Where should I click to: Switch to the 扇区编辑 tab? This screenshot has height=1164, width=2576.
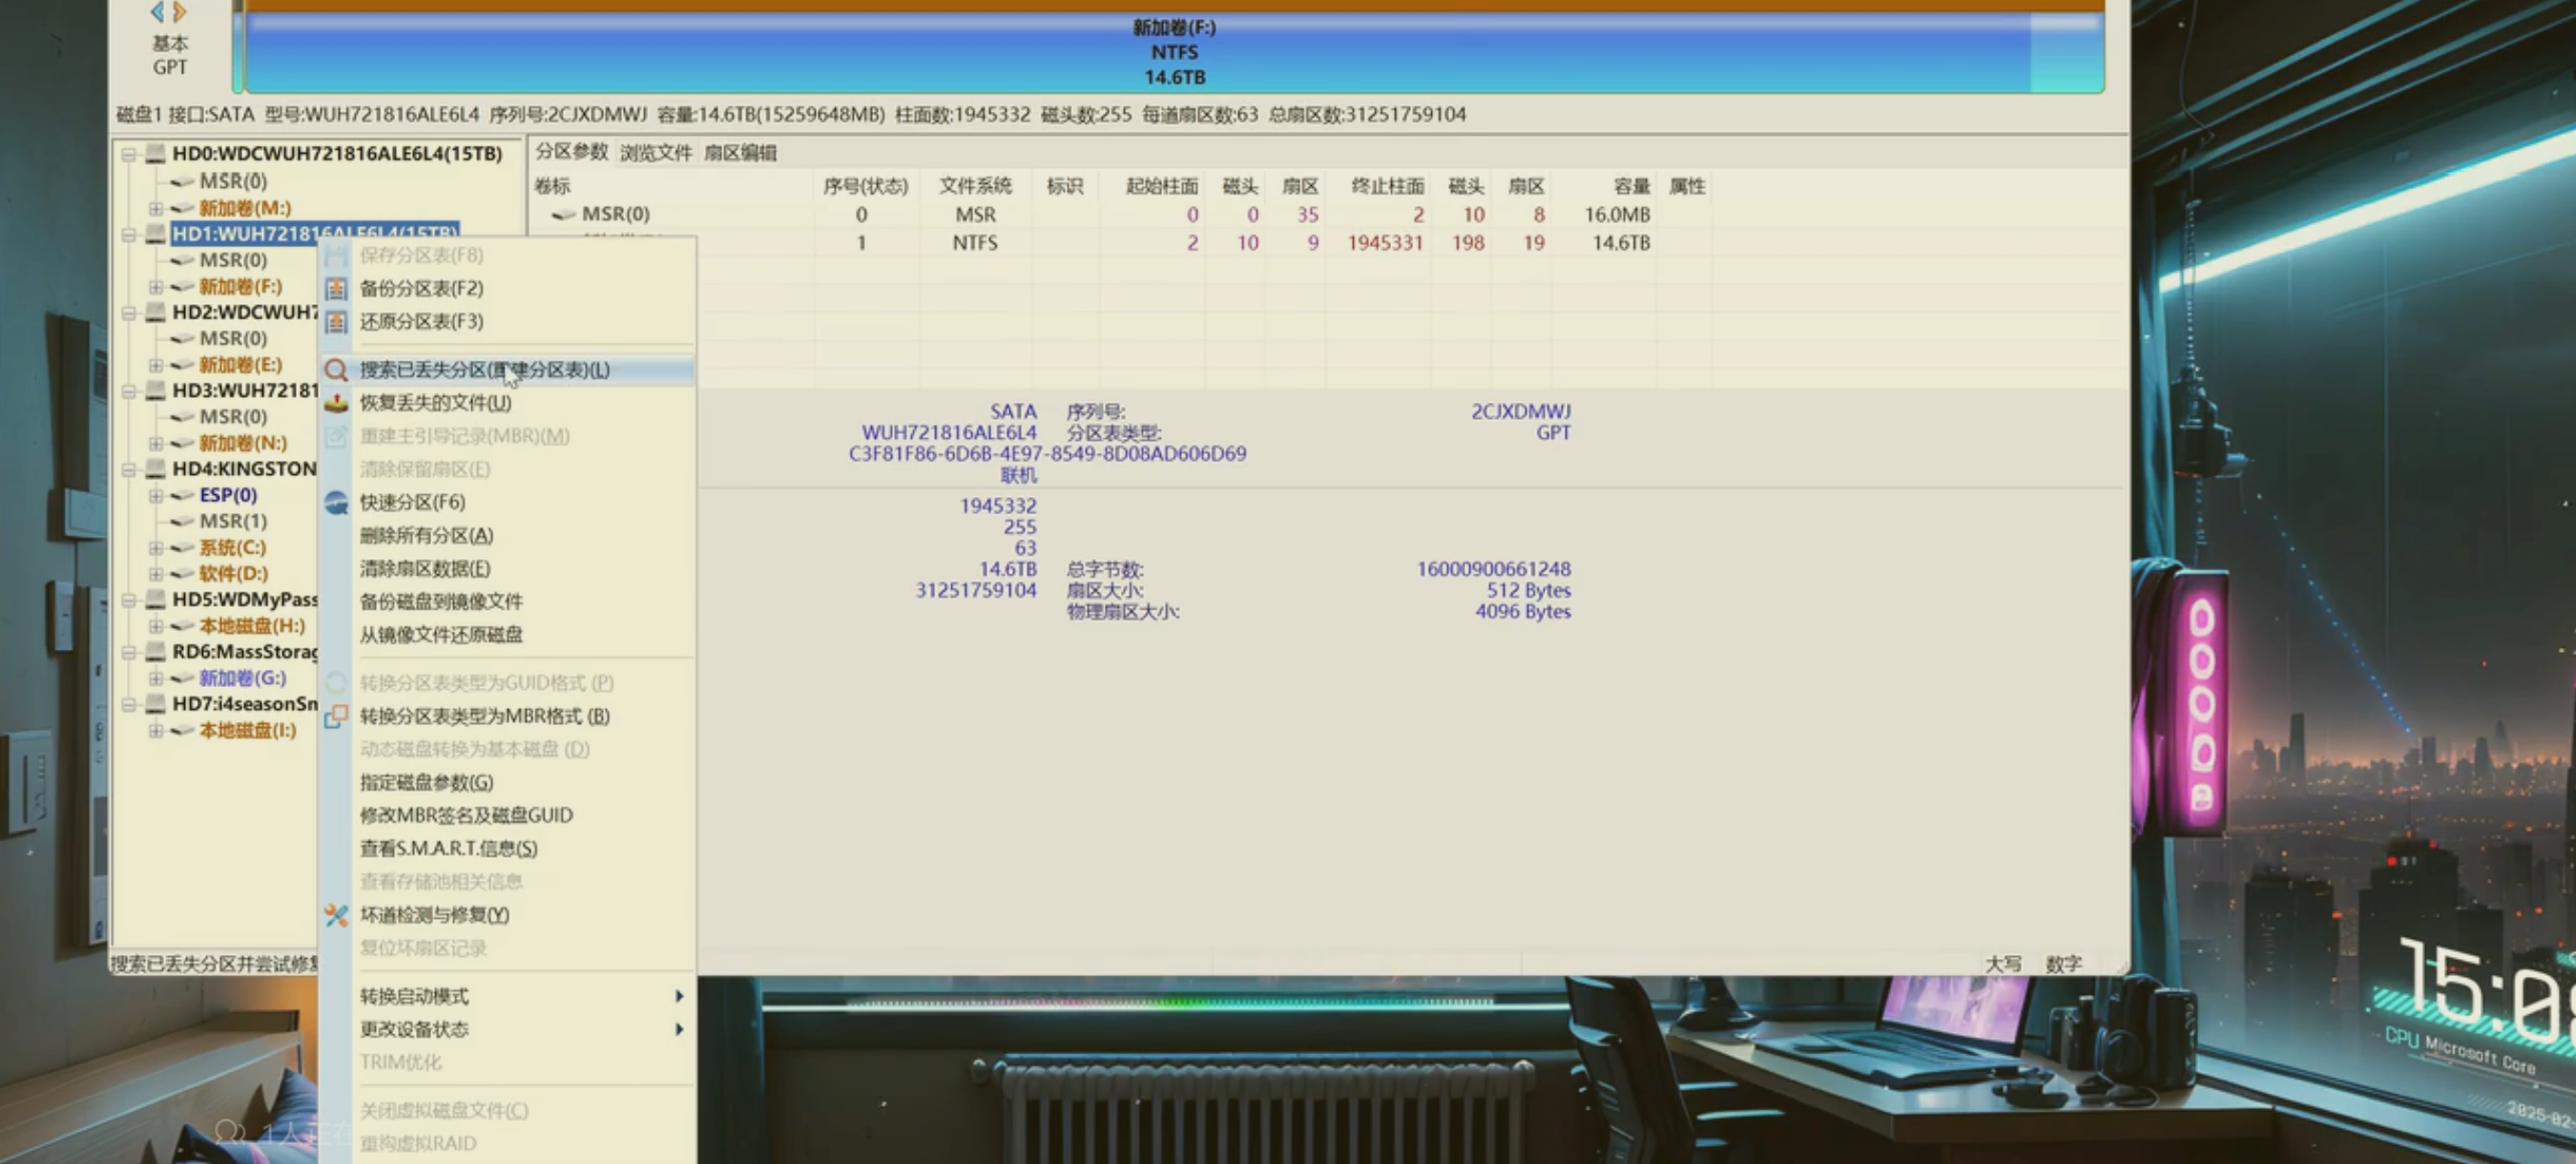point(740,153)
